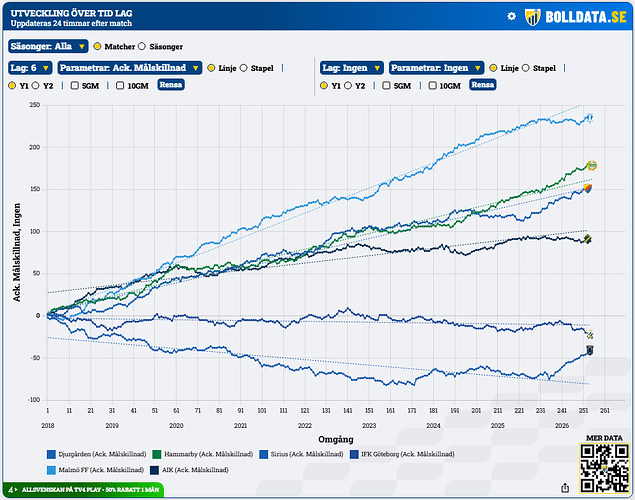Toggle Hammarby legend color swatch
635x500 pixels.
tap(157, 454)
